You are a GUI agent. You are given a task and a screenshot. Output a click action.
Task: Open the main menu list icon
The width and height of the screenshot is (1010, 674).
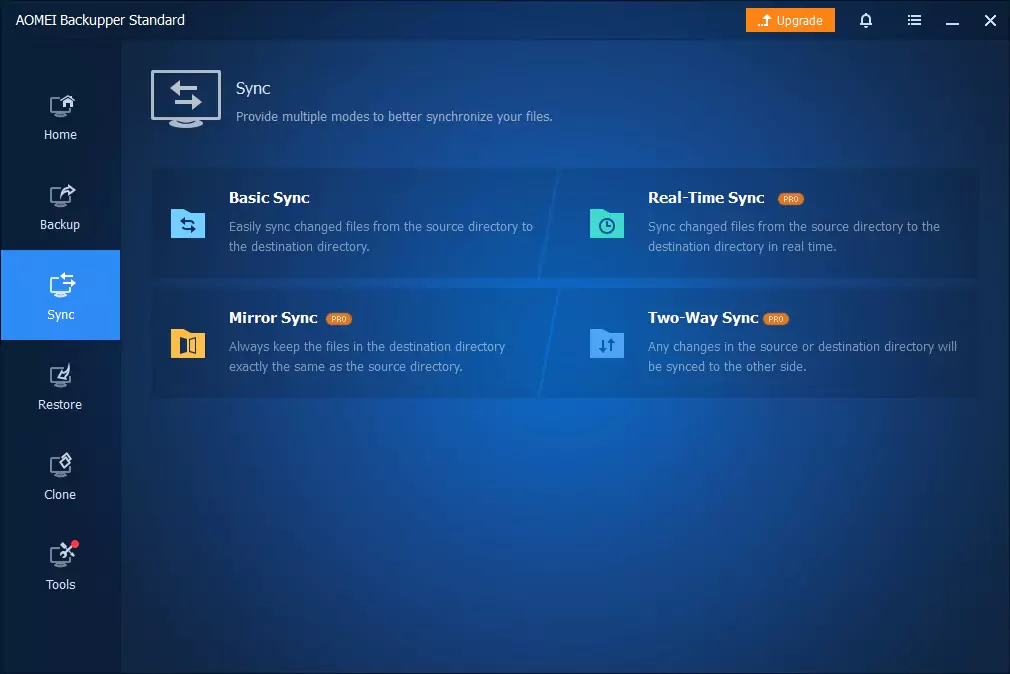pyautogui.click(x=914, y=21)
